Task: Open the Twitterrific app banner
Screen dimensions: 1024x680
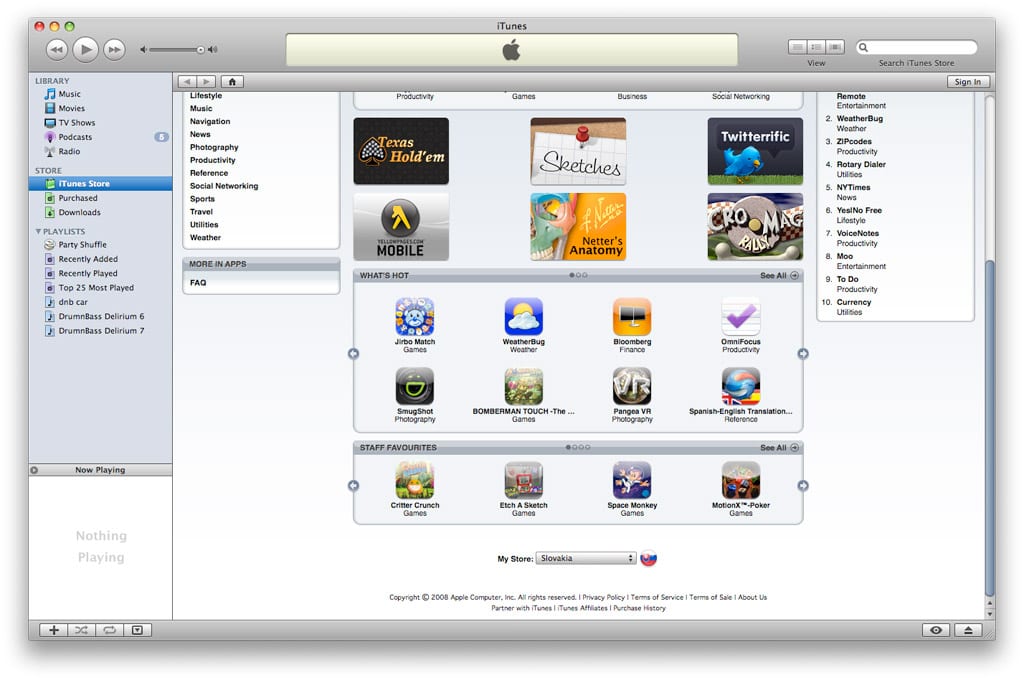Action: (755, 151)
